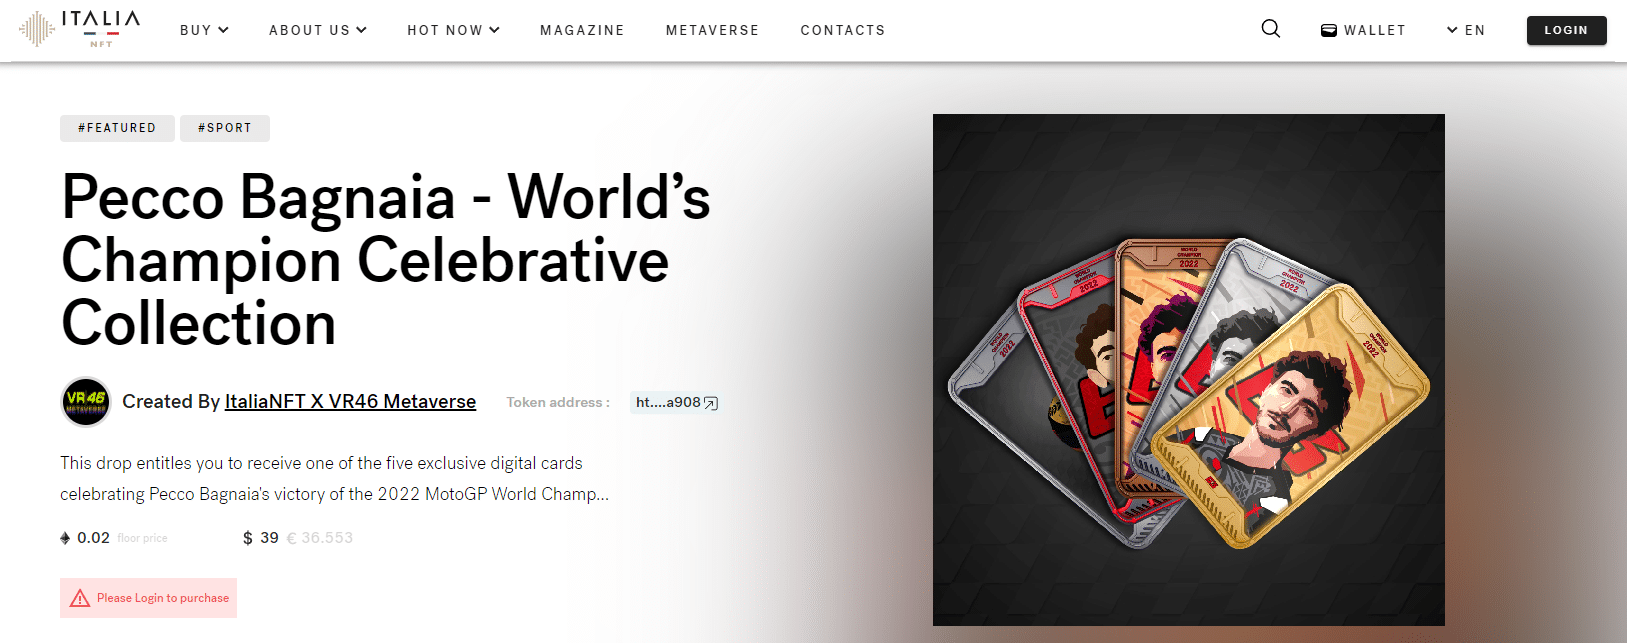Select the #FEATURED tag
Screen dimensions: 1627x643
pos(117,128)
